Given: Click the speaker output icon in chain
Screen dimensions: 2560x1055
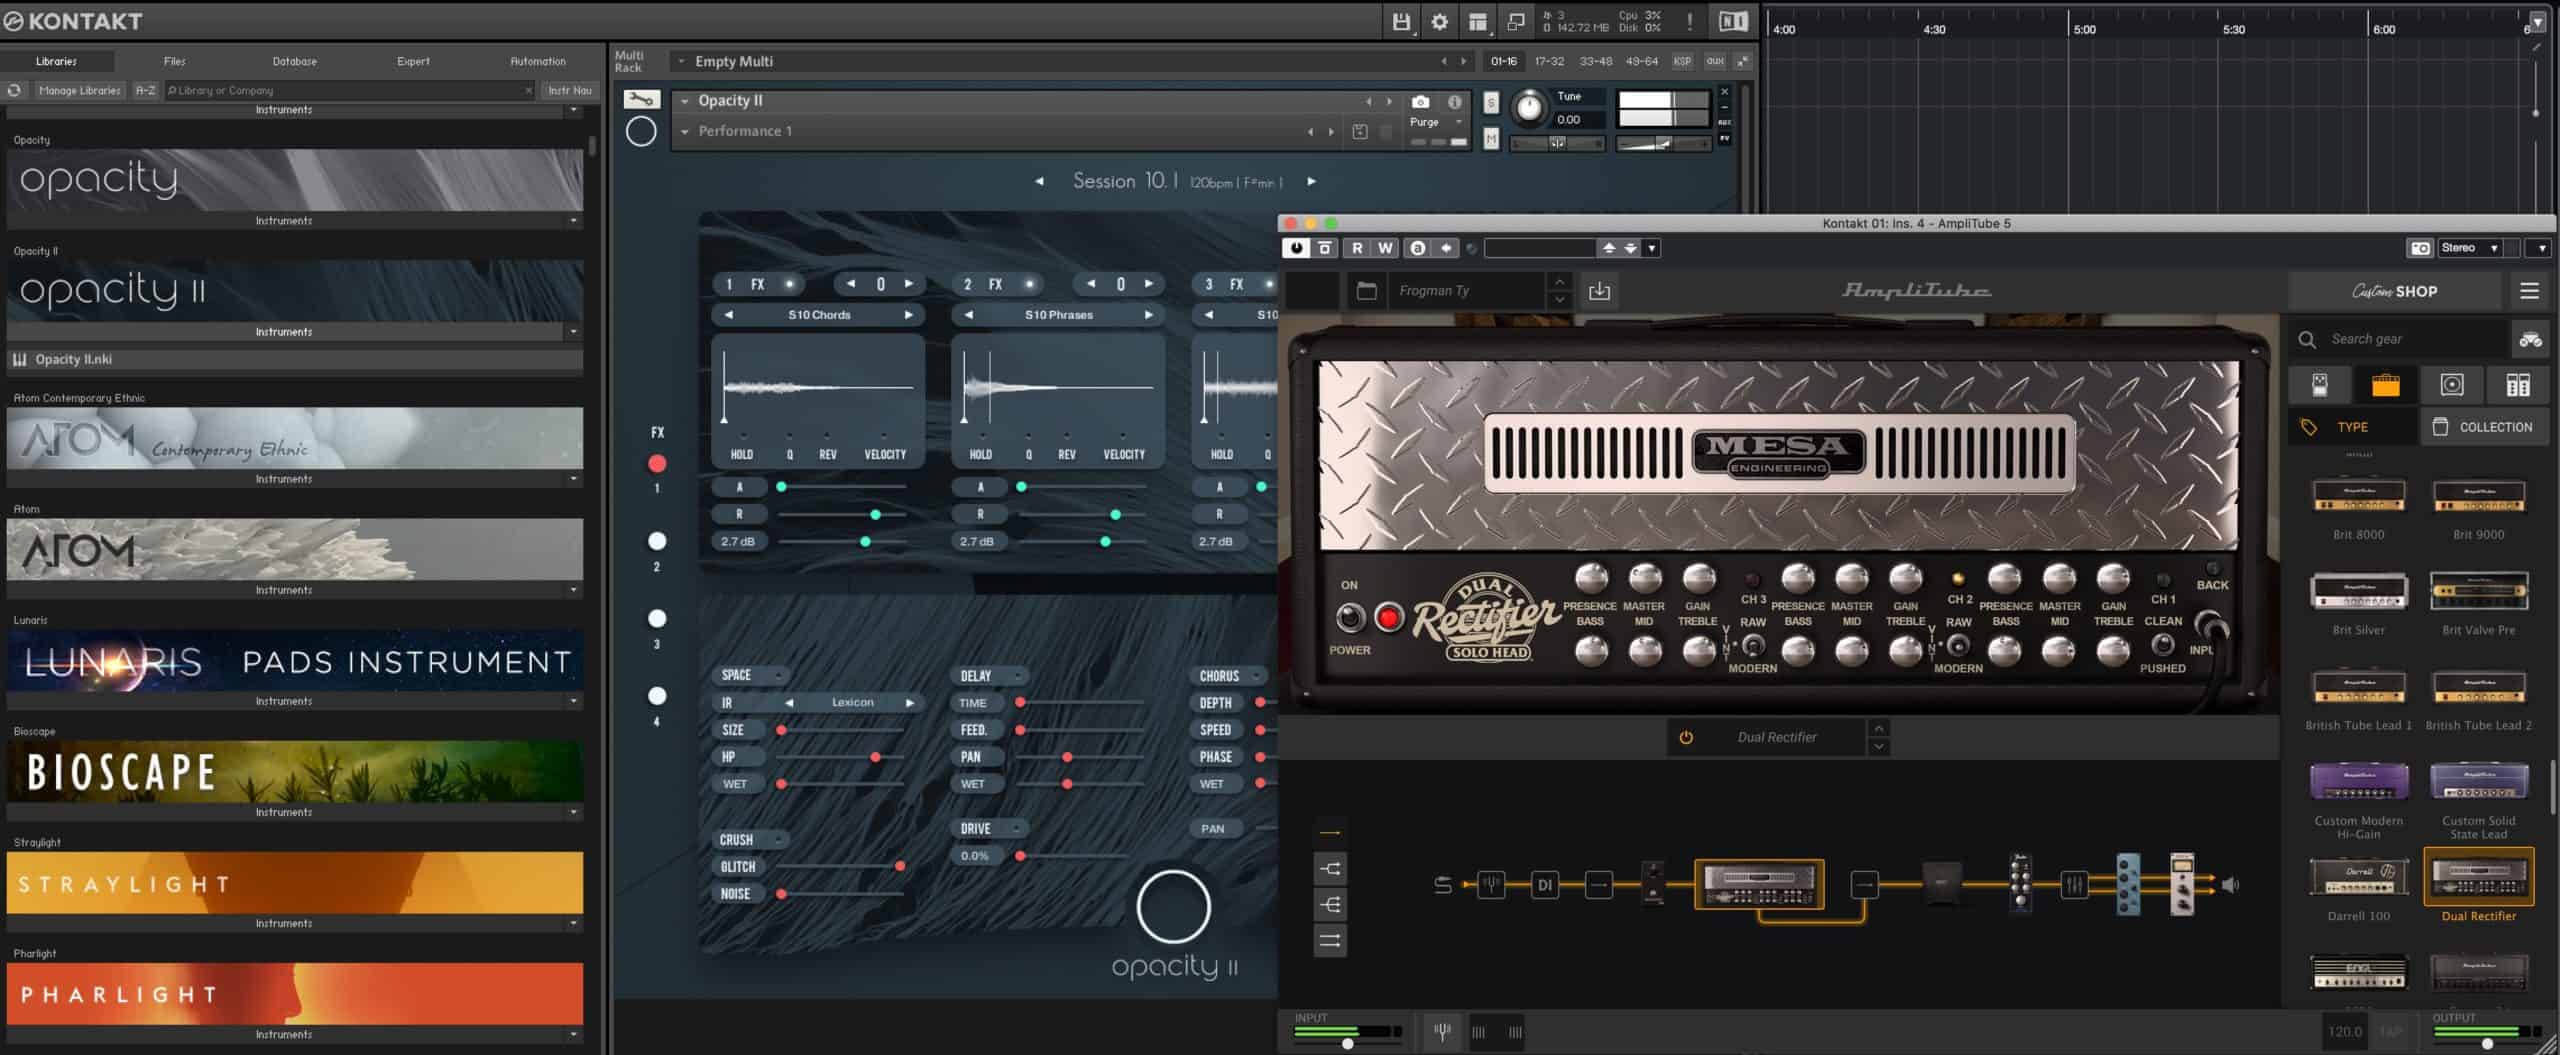Looking at the screenshot, I should tap(2230, 884).
